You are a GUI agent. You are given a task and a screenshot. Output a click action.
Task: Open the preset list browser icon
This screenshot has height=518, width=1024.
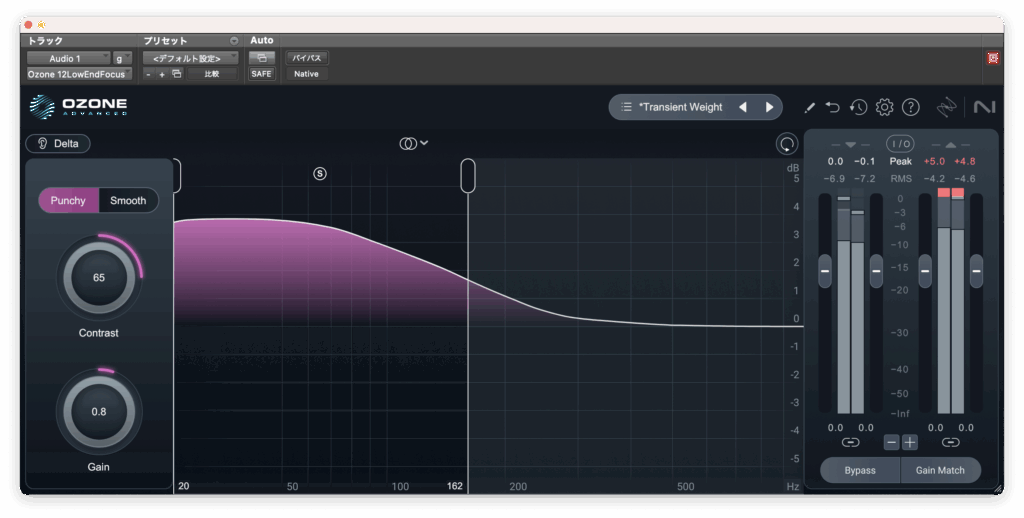click(626, 107)
